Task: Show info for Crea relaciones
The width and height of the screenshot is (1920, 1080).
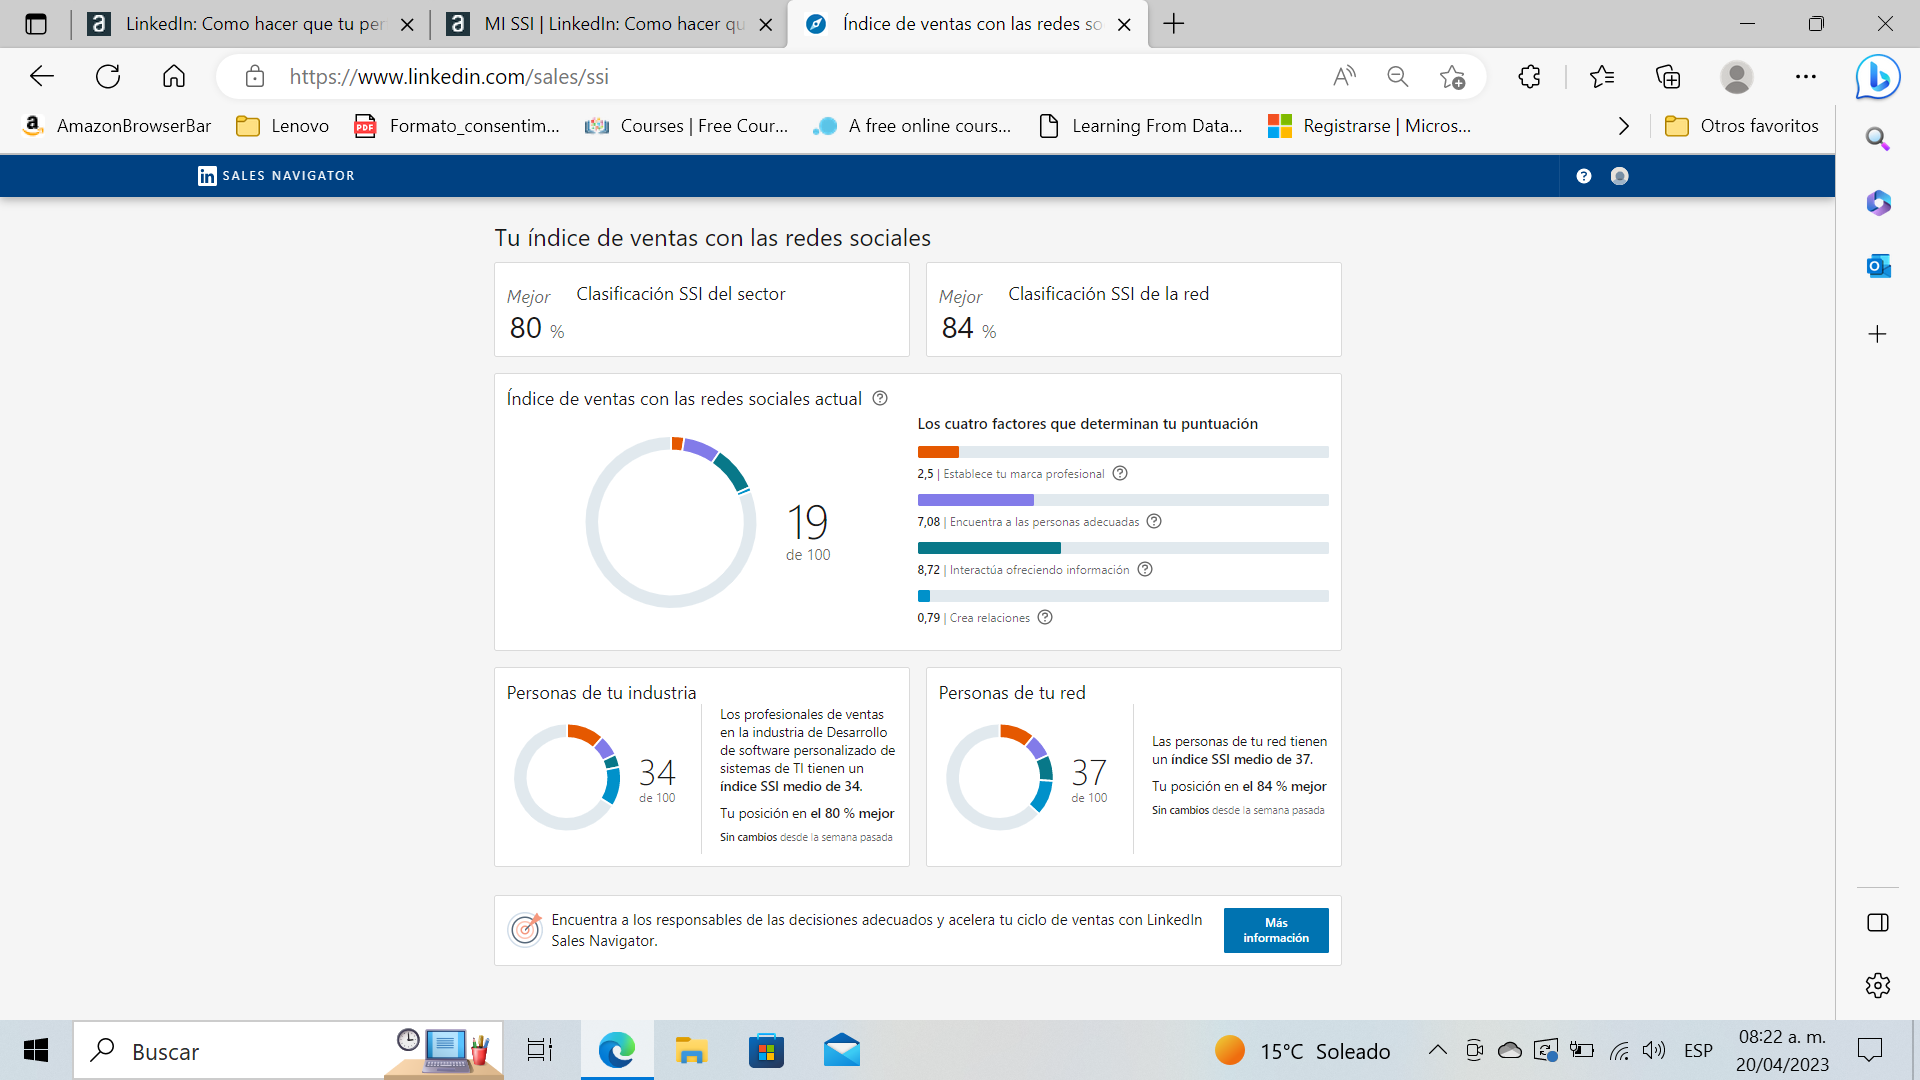Action: coord(1045,617)
